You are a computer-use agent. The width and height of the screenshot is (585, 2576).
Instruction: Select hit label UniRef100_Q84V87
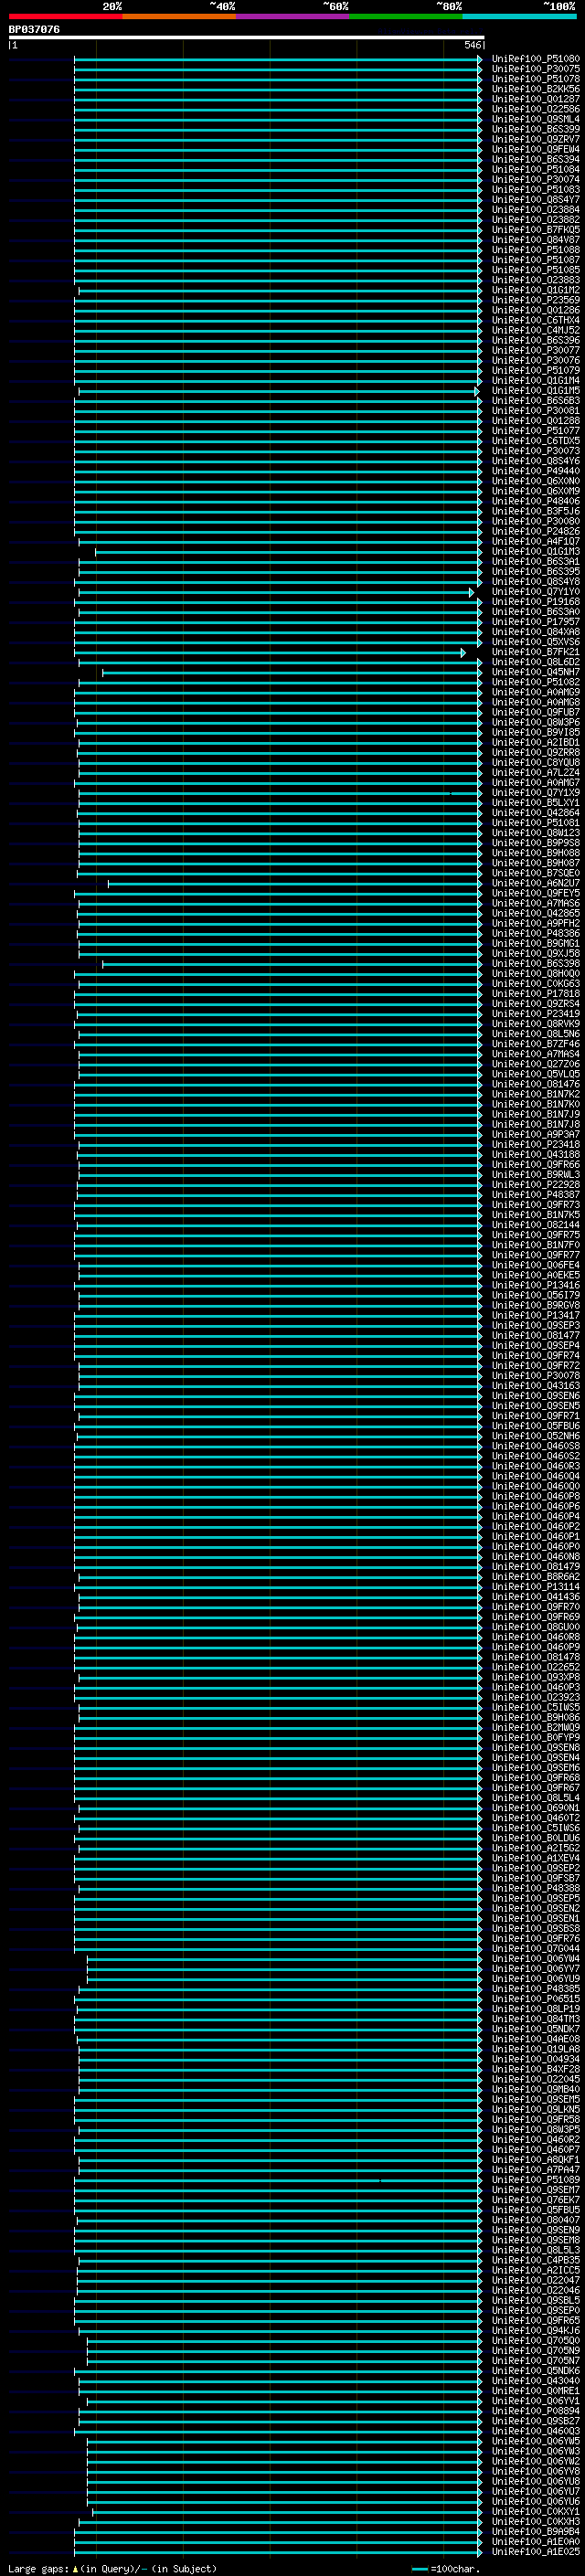[535, 240]
